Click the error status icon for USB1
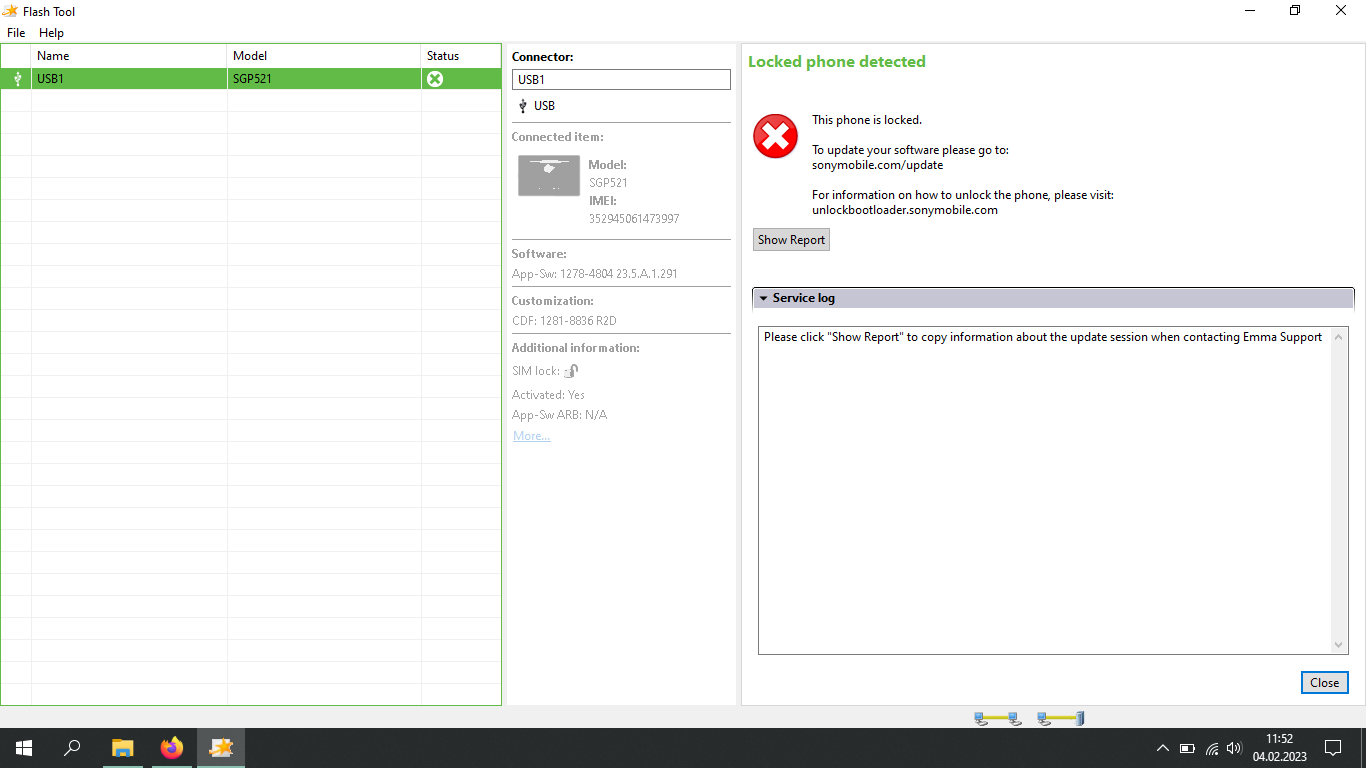The image size is (1366, 768). 435,79
